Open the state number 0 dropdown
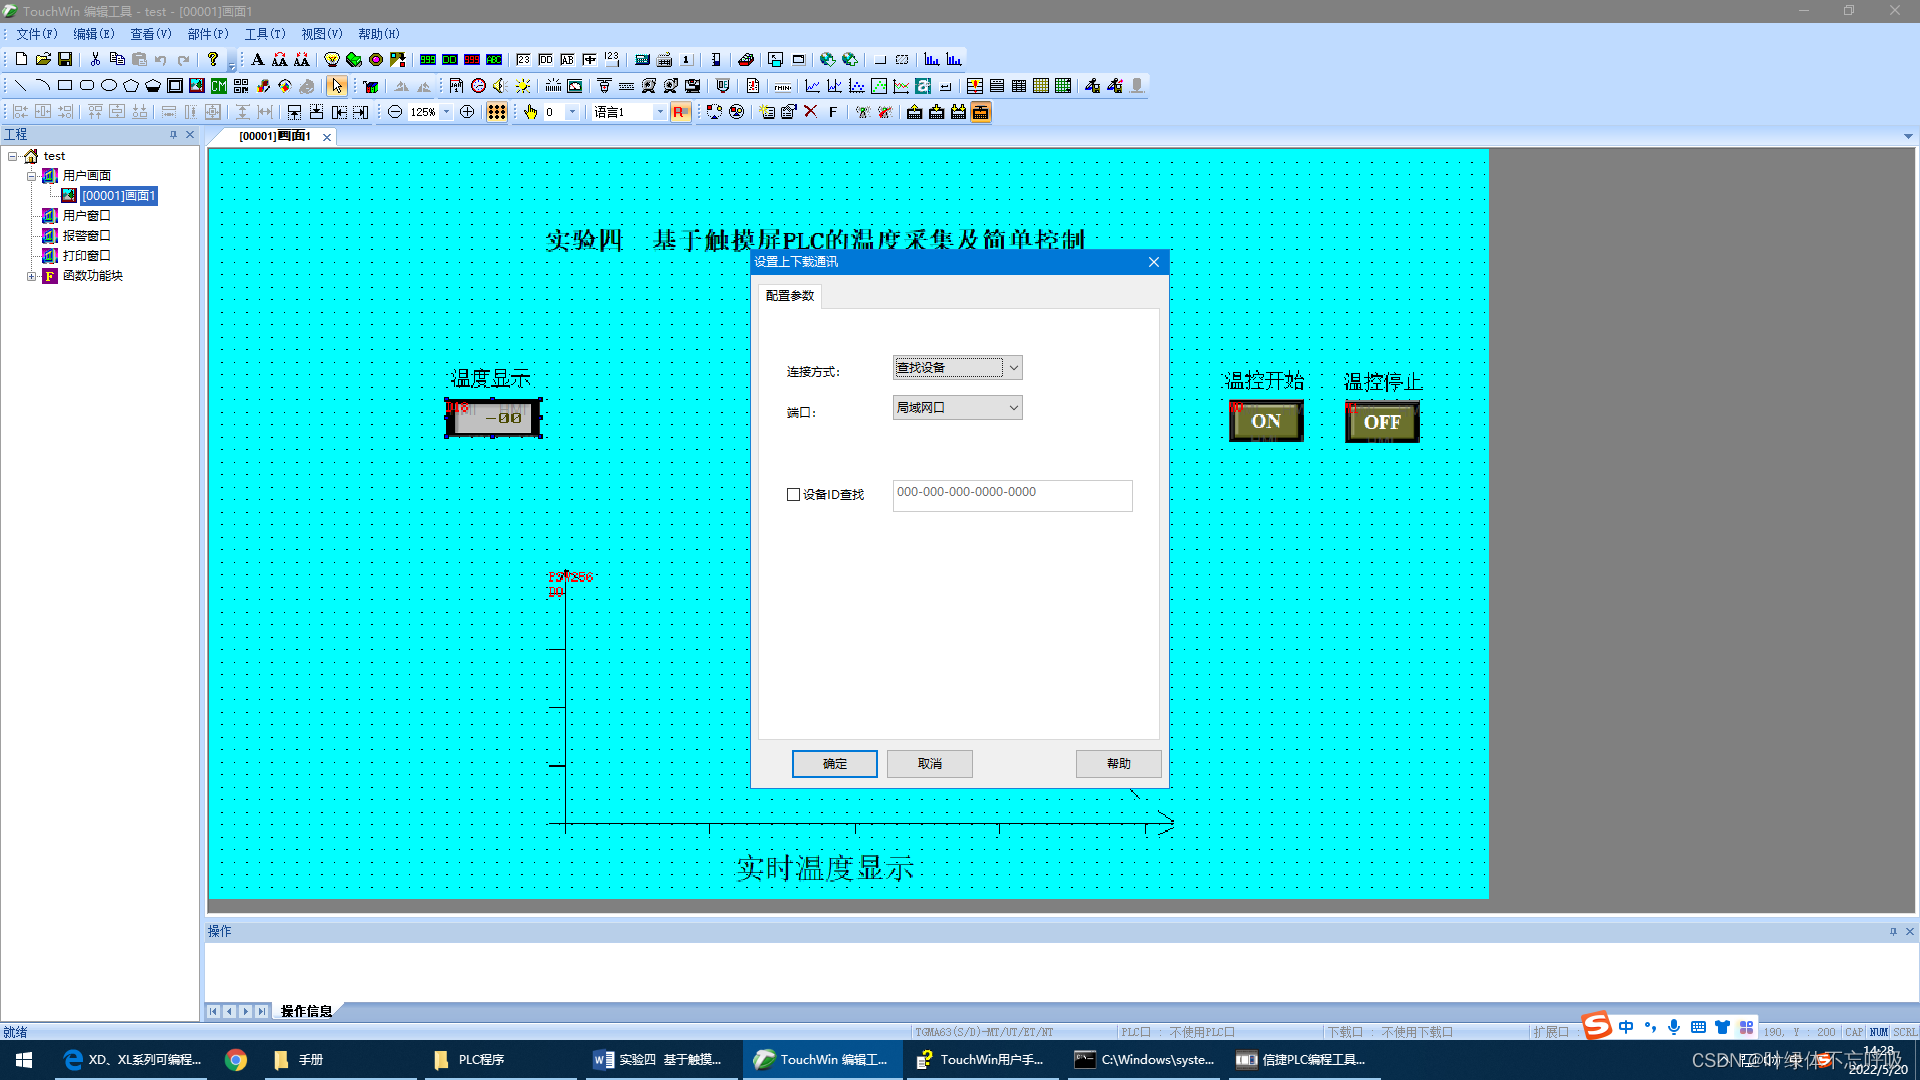The height and width of the screenshot is (1080, 1920). [x=572, y=112]
